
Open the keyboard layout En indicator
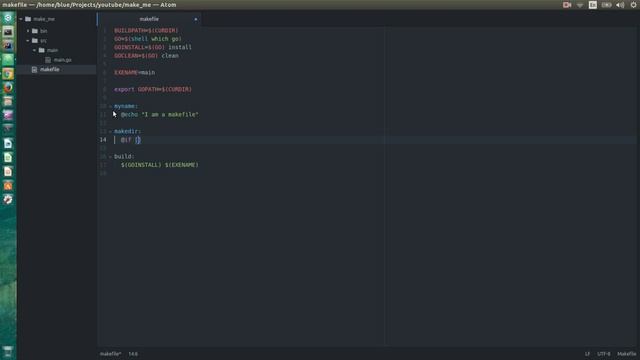coord(593,5)
